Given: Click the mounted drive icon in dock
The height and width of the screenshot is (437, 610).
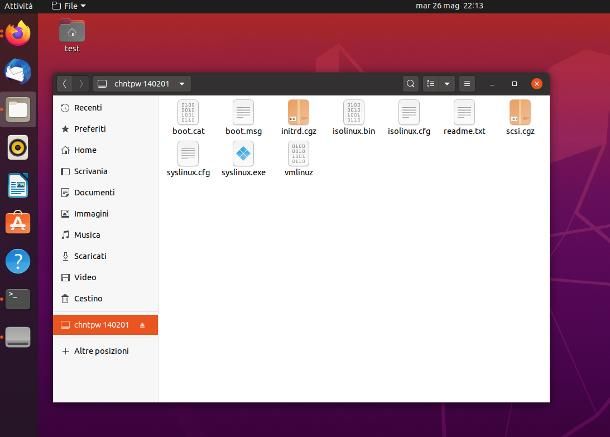Looking at the screenshot, I should coord(18,337).
